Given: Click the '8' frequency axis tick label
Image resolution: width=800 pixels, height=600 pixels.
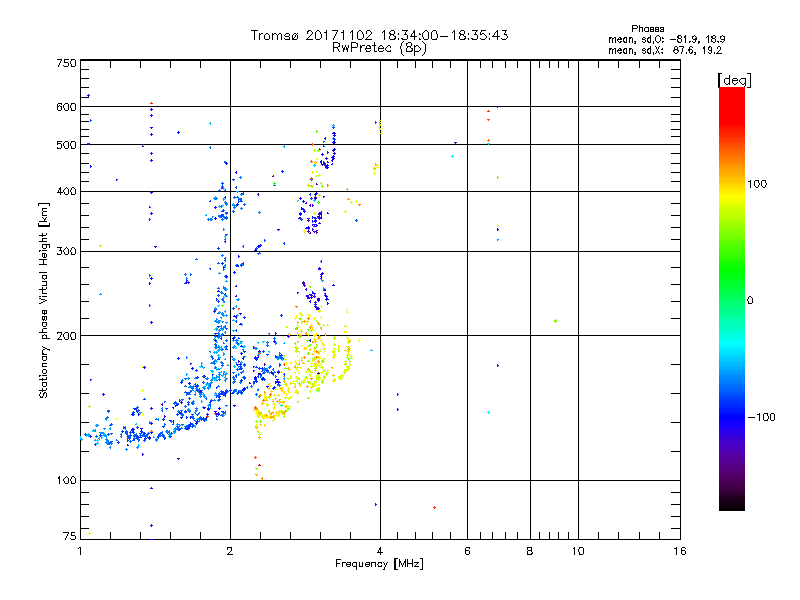Looking at the screenshot, I should [x=530, y=551].
